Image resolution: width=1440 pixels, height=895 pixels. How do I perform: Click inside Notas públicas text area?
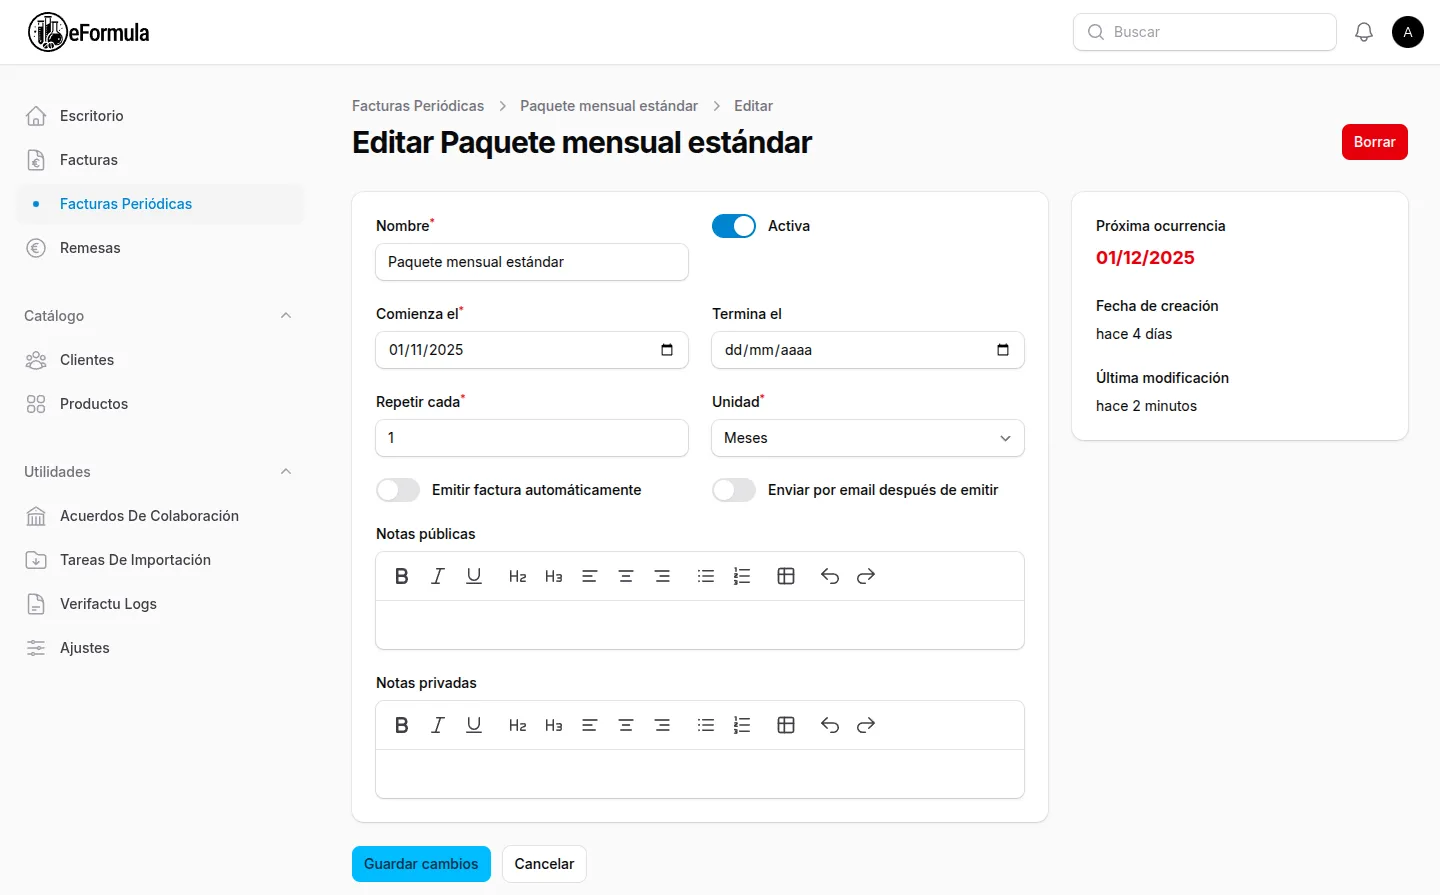[x=700, y=625]
